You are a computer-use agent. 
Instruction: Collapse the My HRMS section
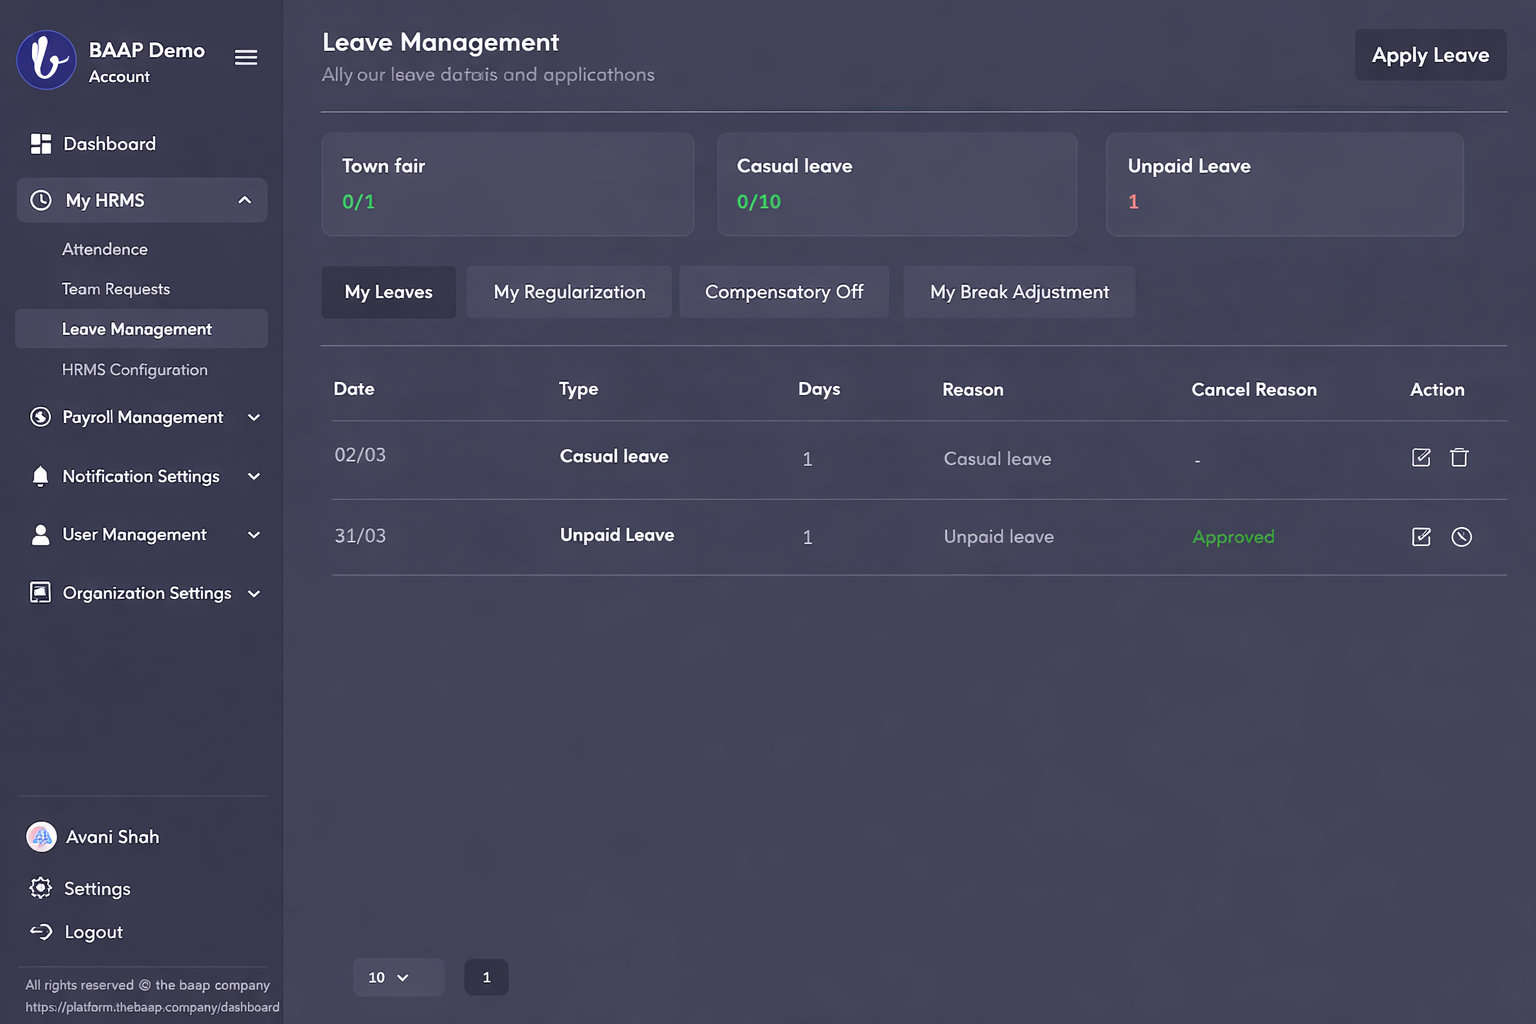coord(244,200)
